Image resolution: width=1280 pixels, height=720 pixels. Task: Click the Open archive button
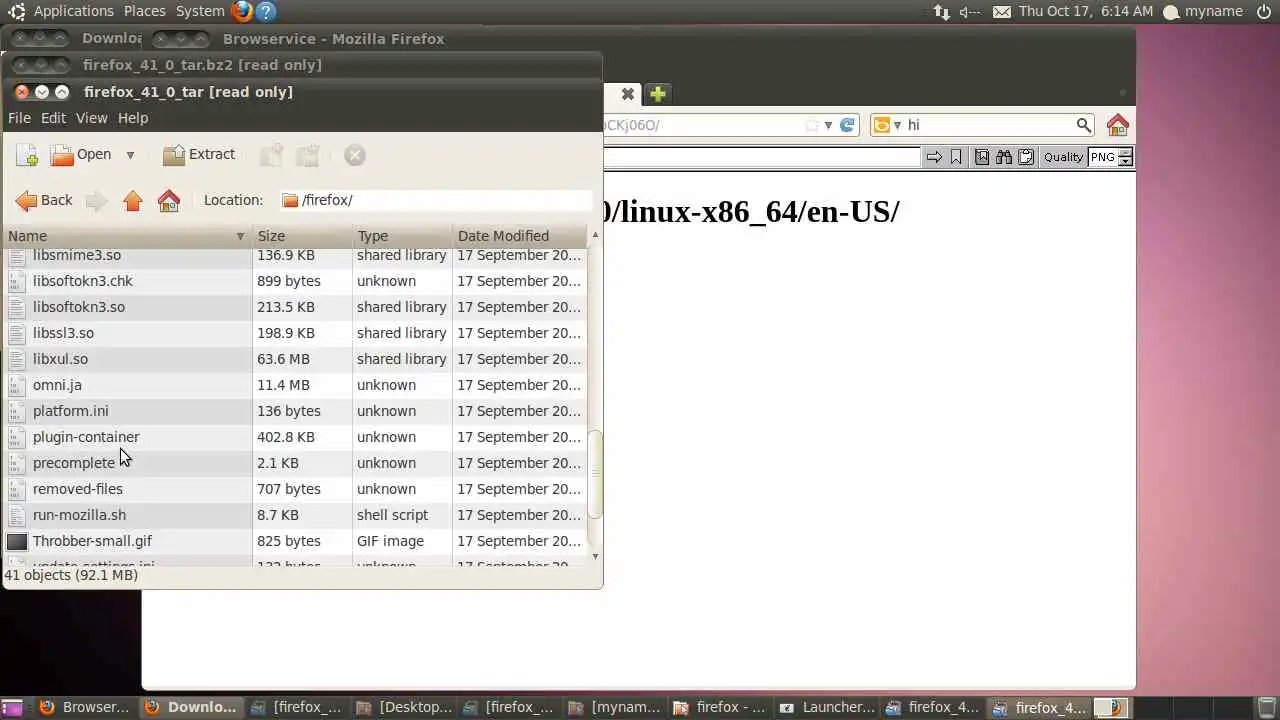[81, 155]
